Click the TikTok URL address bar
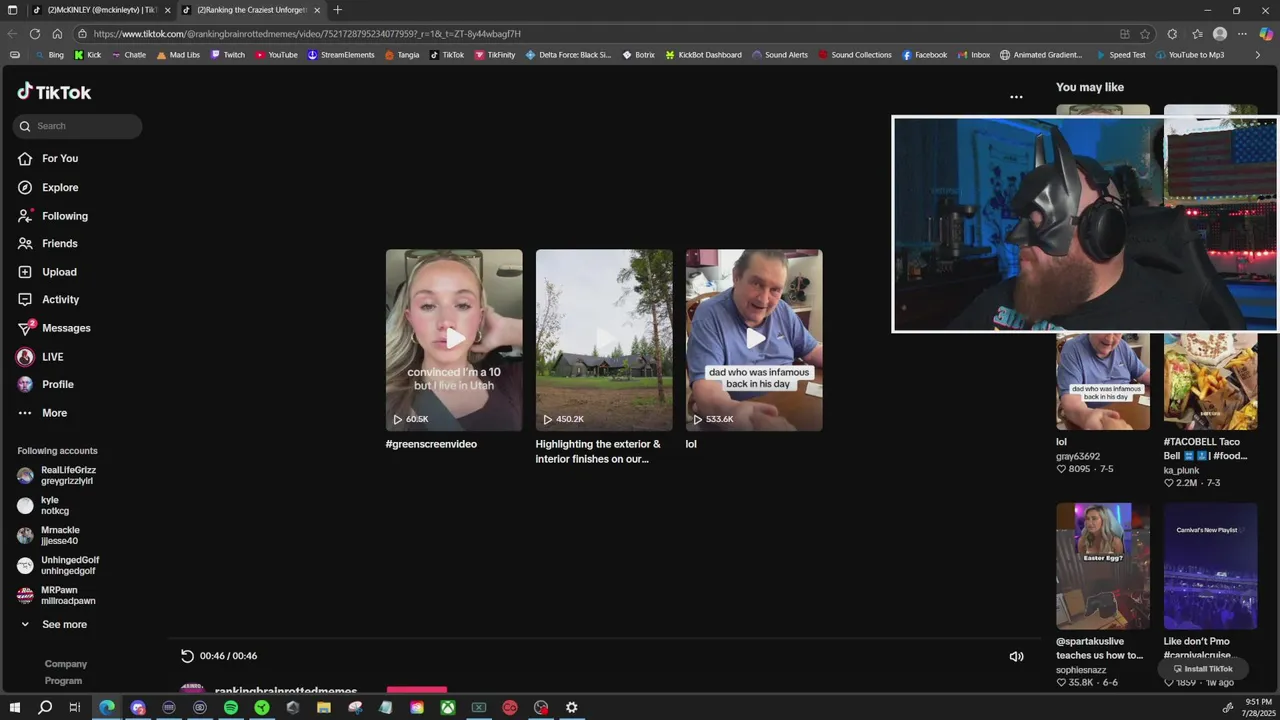 click(x=590, y=33)
